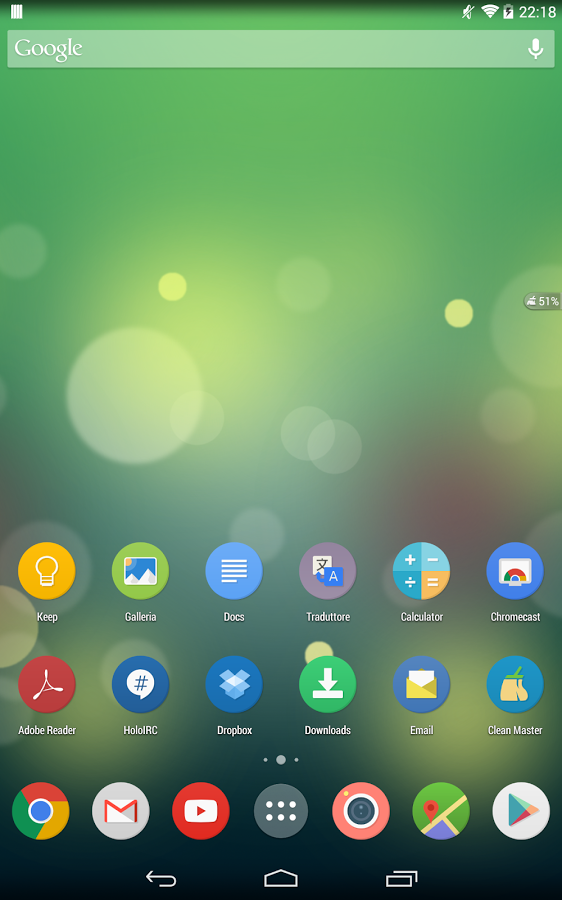Click the Google search bar
The height and width of the screenshot is (900, 562).
coord(281,49)
